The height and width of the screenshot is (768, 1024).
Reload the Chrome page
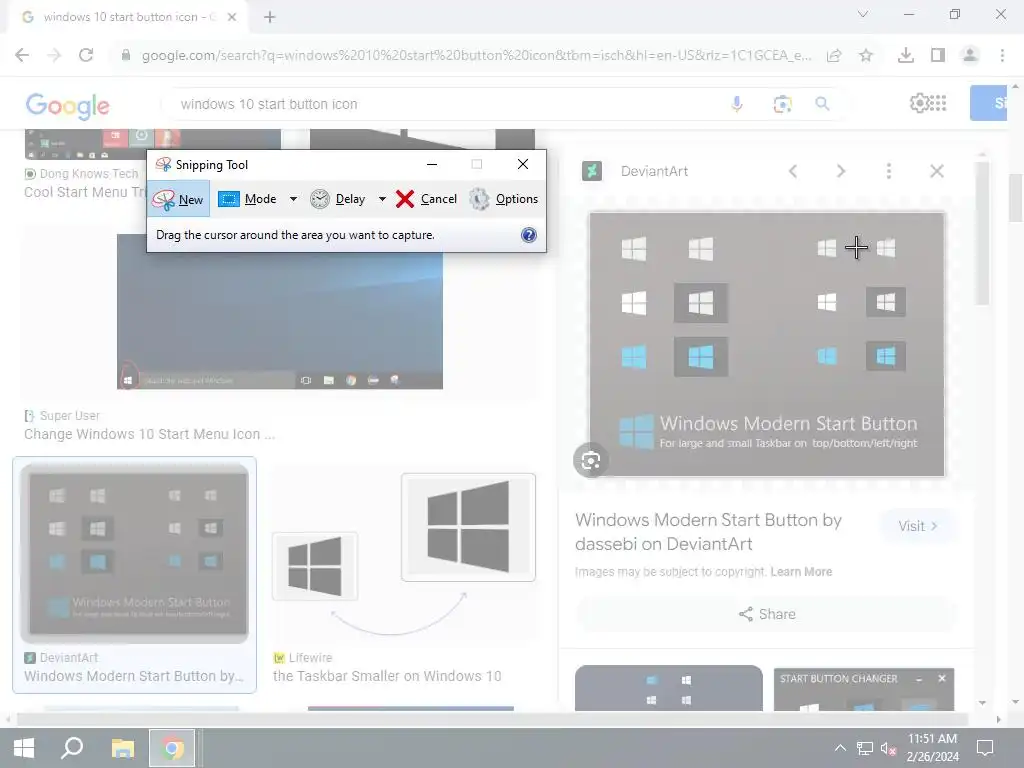(86, 56)
